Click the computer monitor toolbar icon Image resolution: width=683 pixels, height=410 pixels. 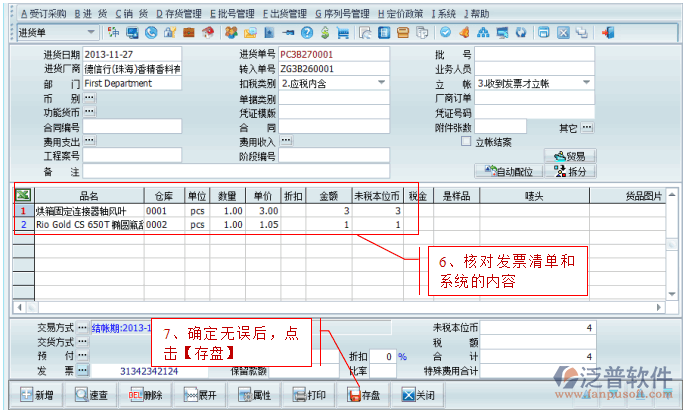tap(132, 32)
